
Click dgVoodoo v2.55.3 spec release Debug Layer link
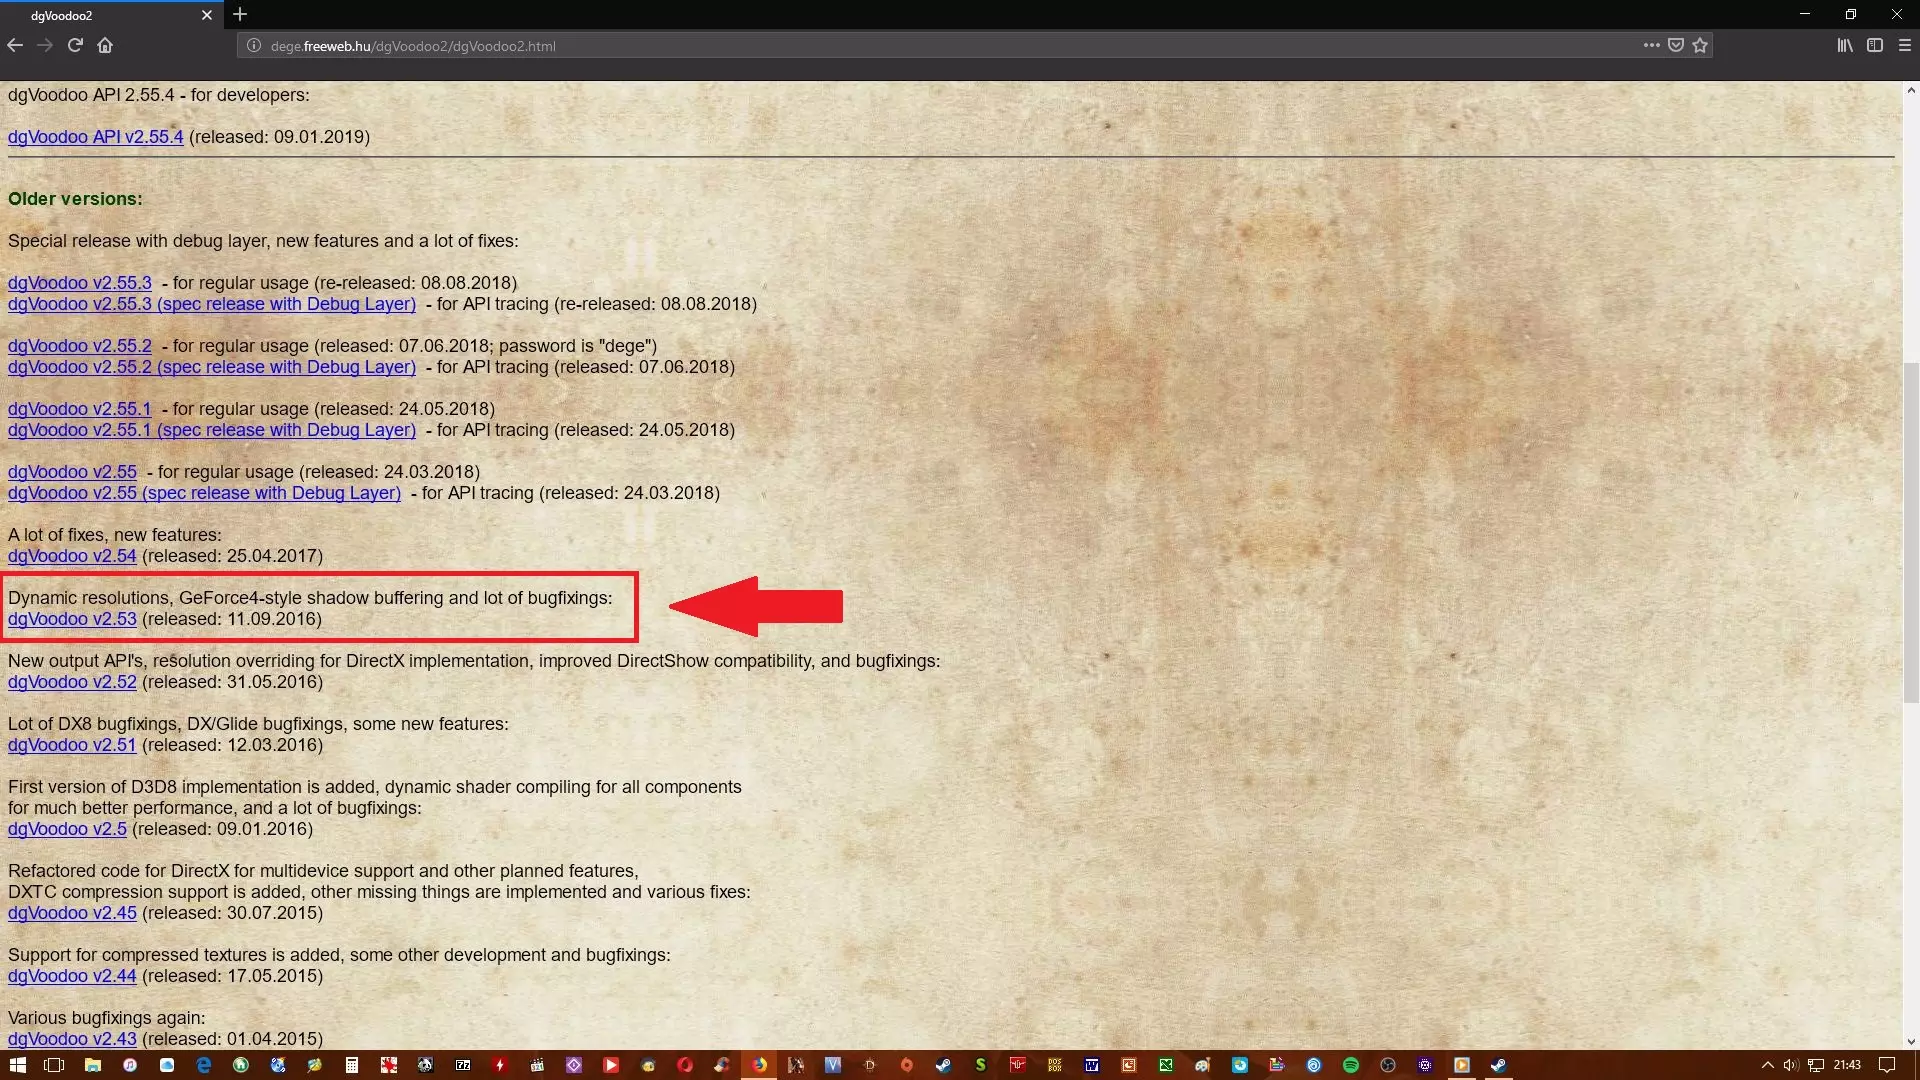(211, 304)
